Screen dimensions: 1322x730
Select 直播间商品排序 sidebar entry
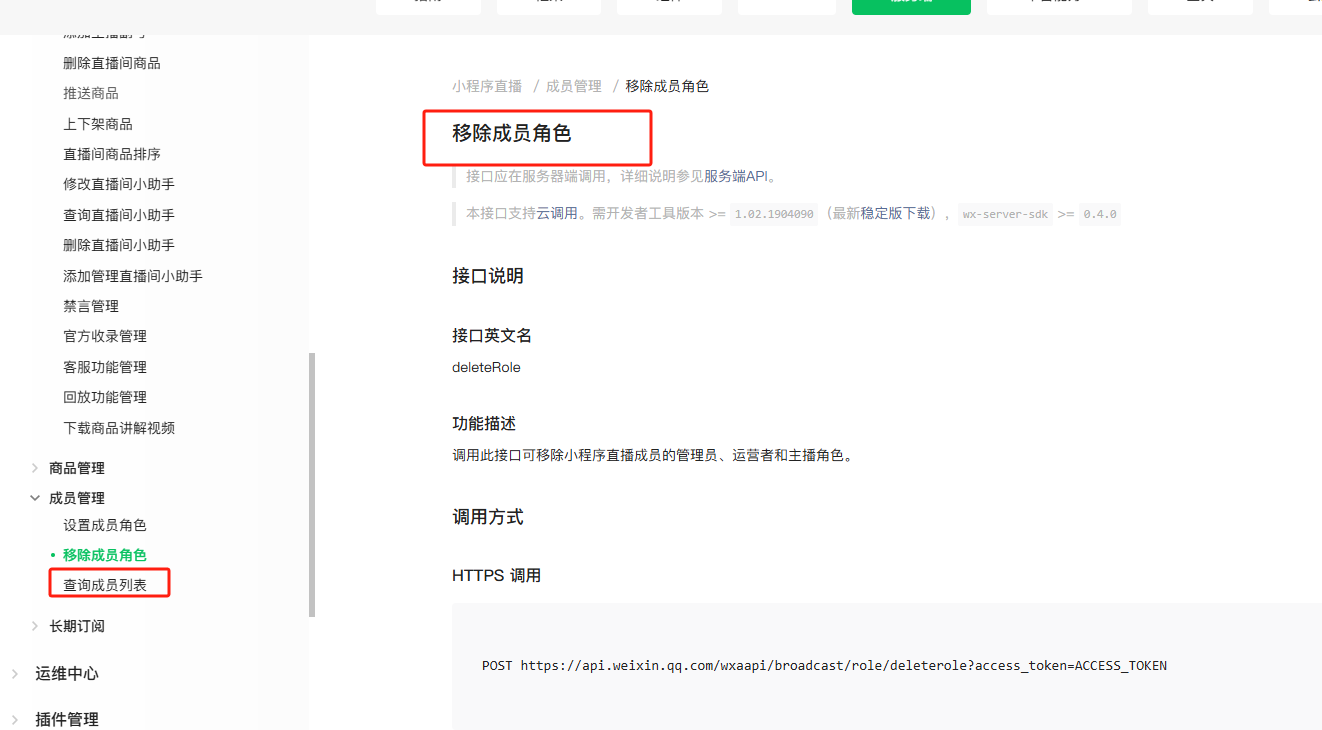pyautogui.click(x=112, y=154)
